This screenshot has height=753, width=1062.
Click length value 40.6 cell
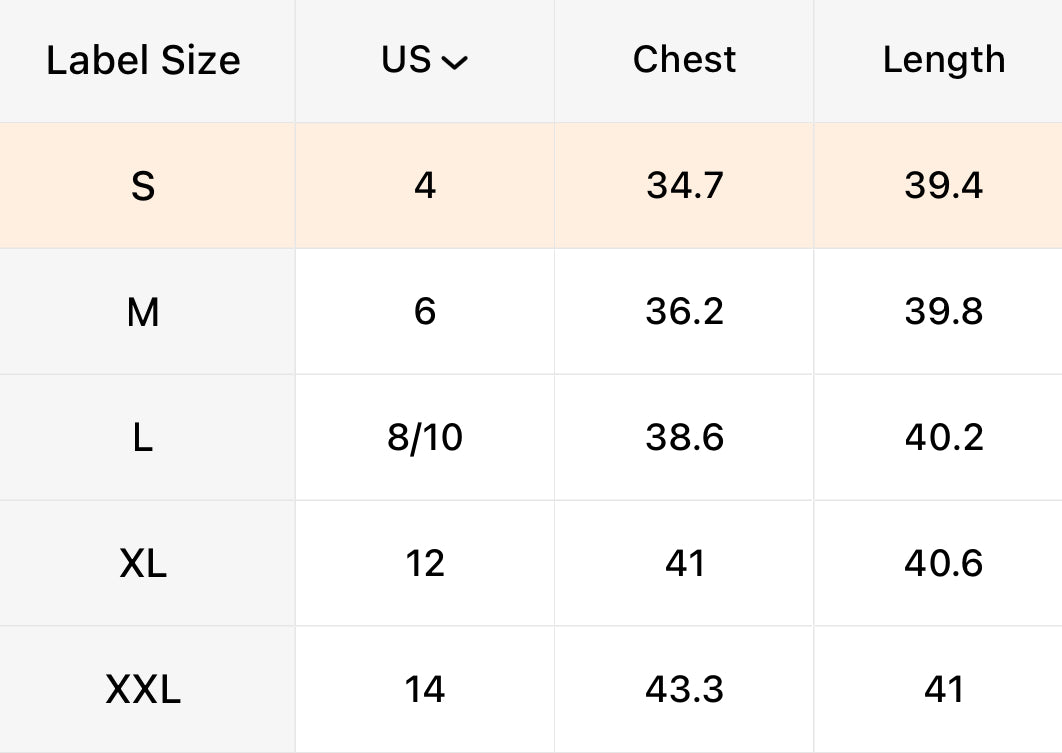(x=943, y=564)
